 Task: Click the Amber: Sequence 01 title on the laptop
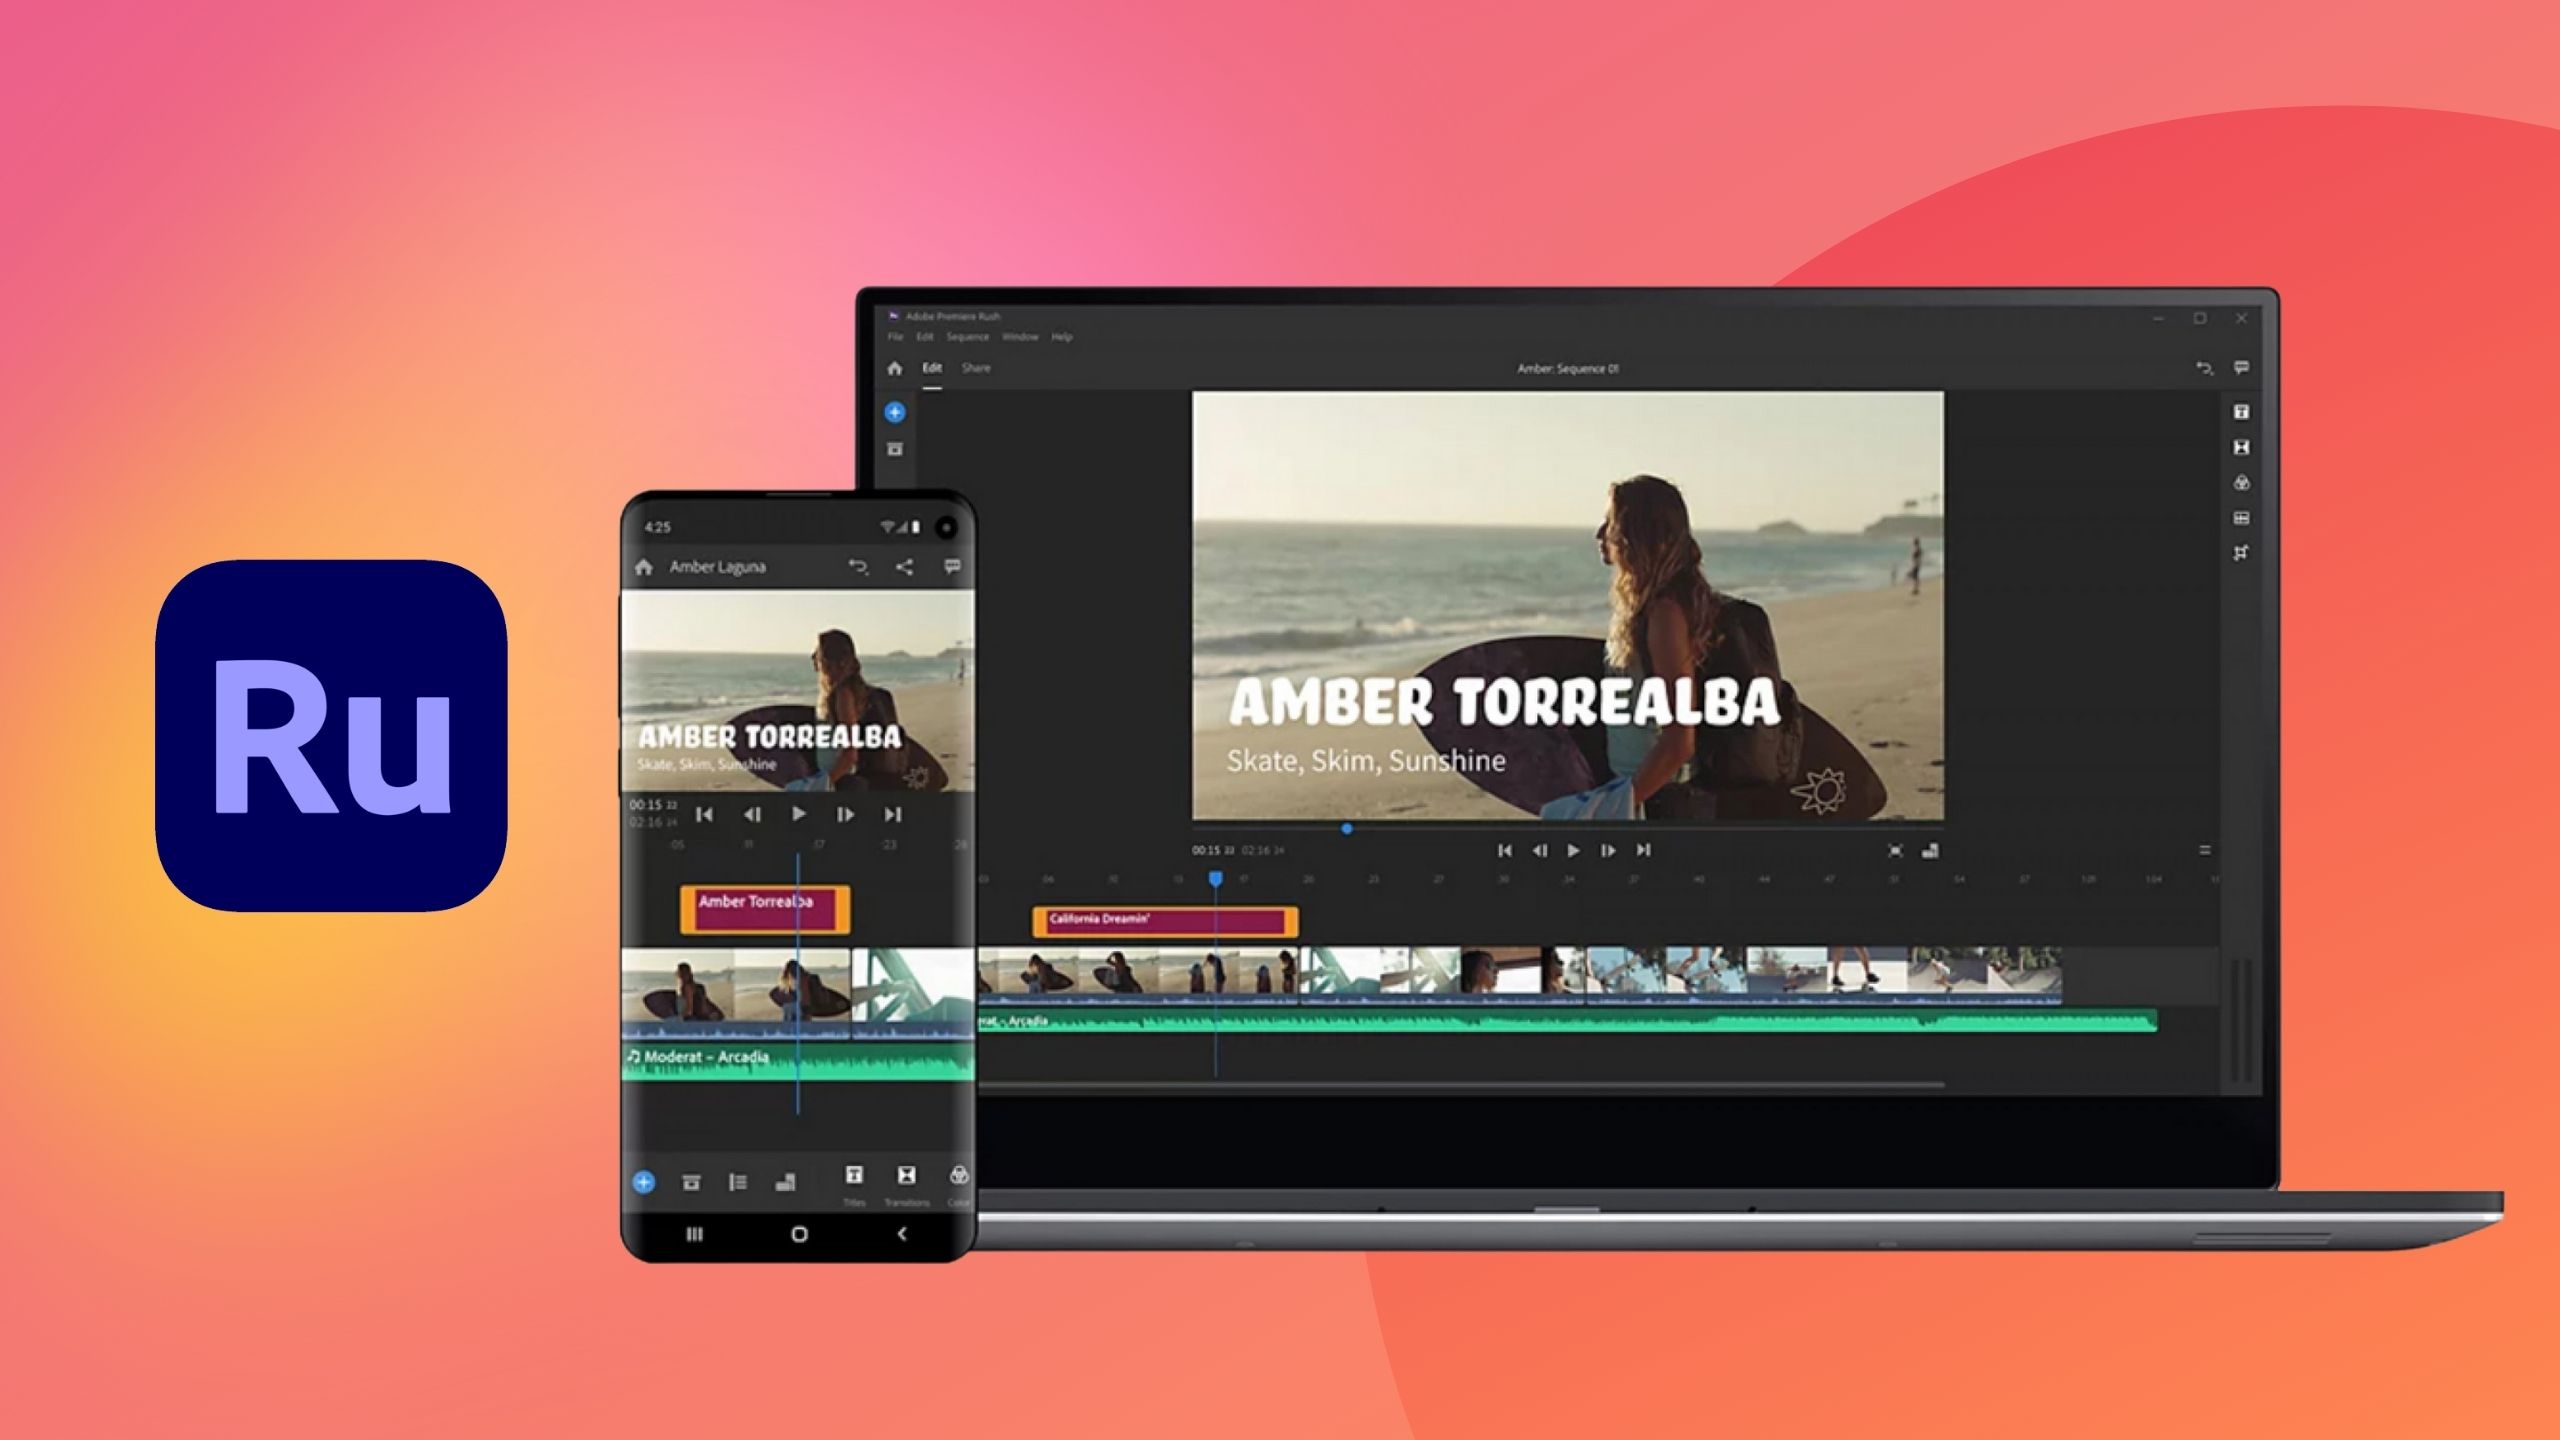(1568, 369)
